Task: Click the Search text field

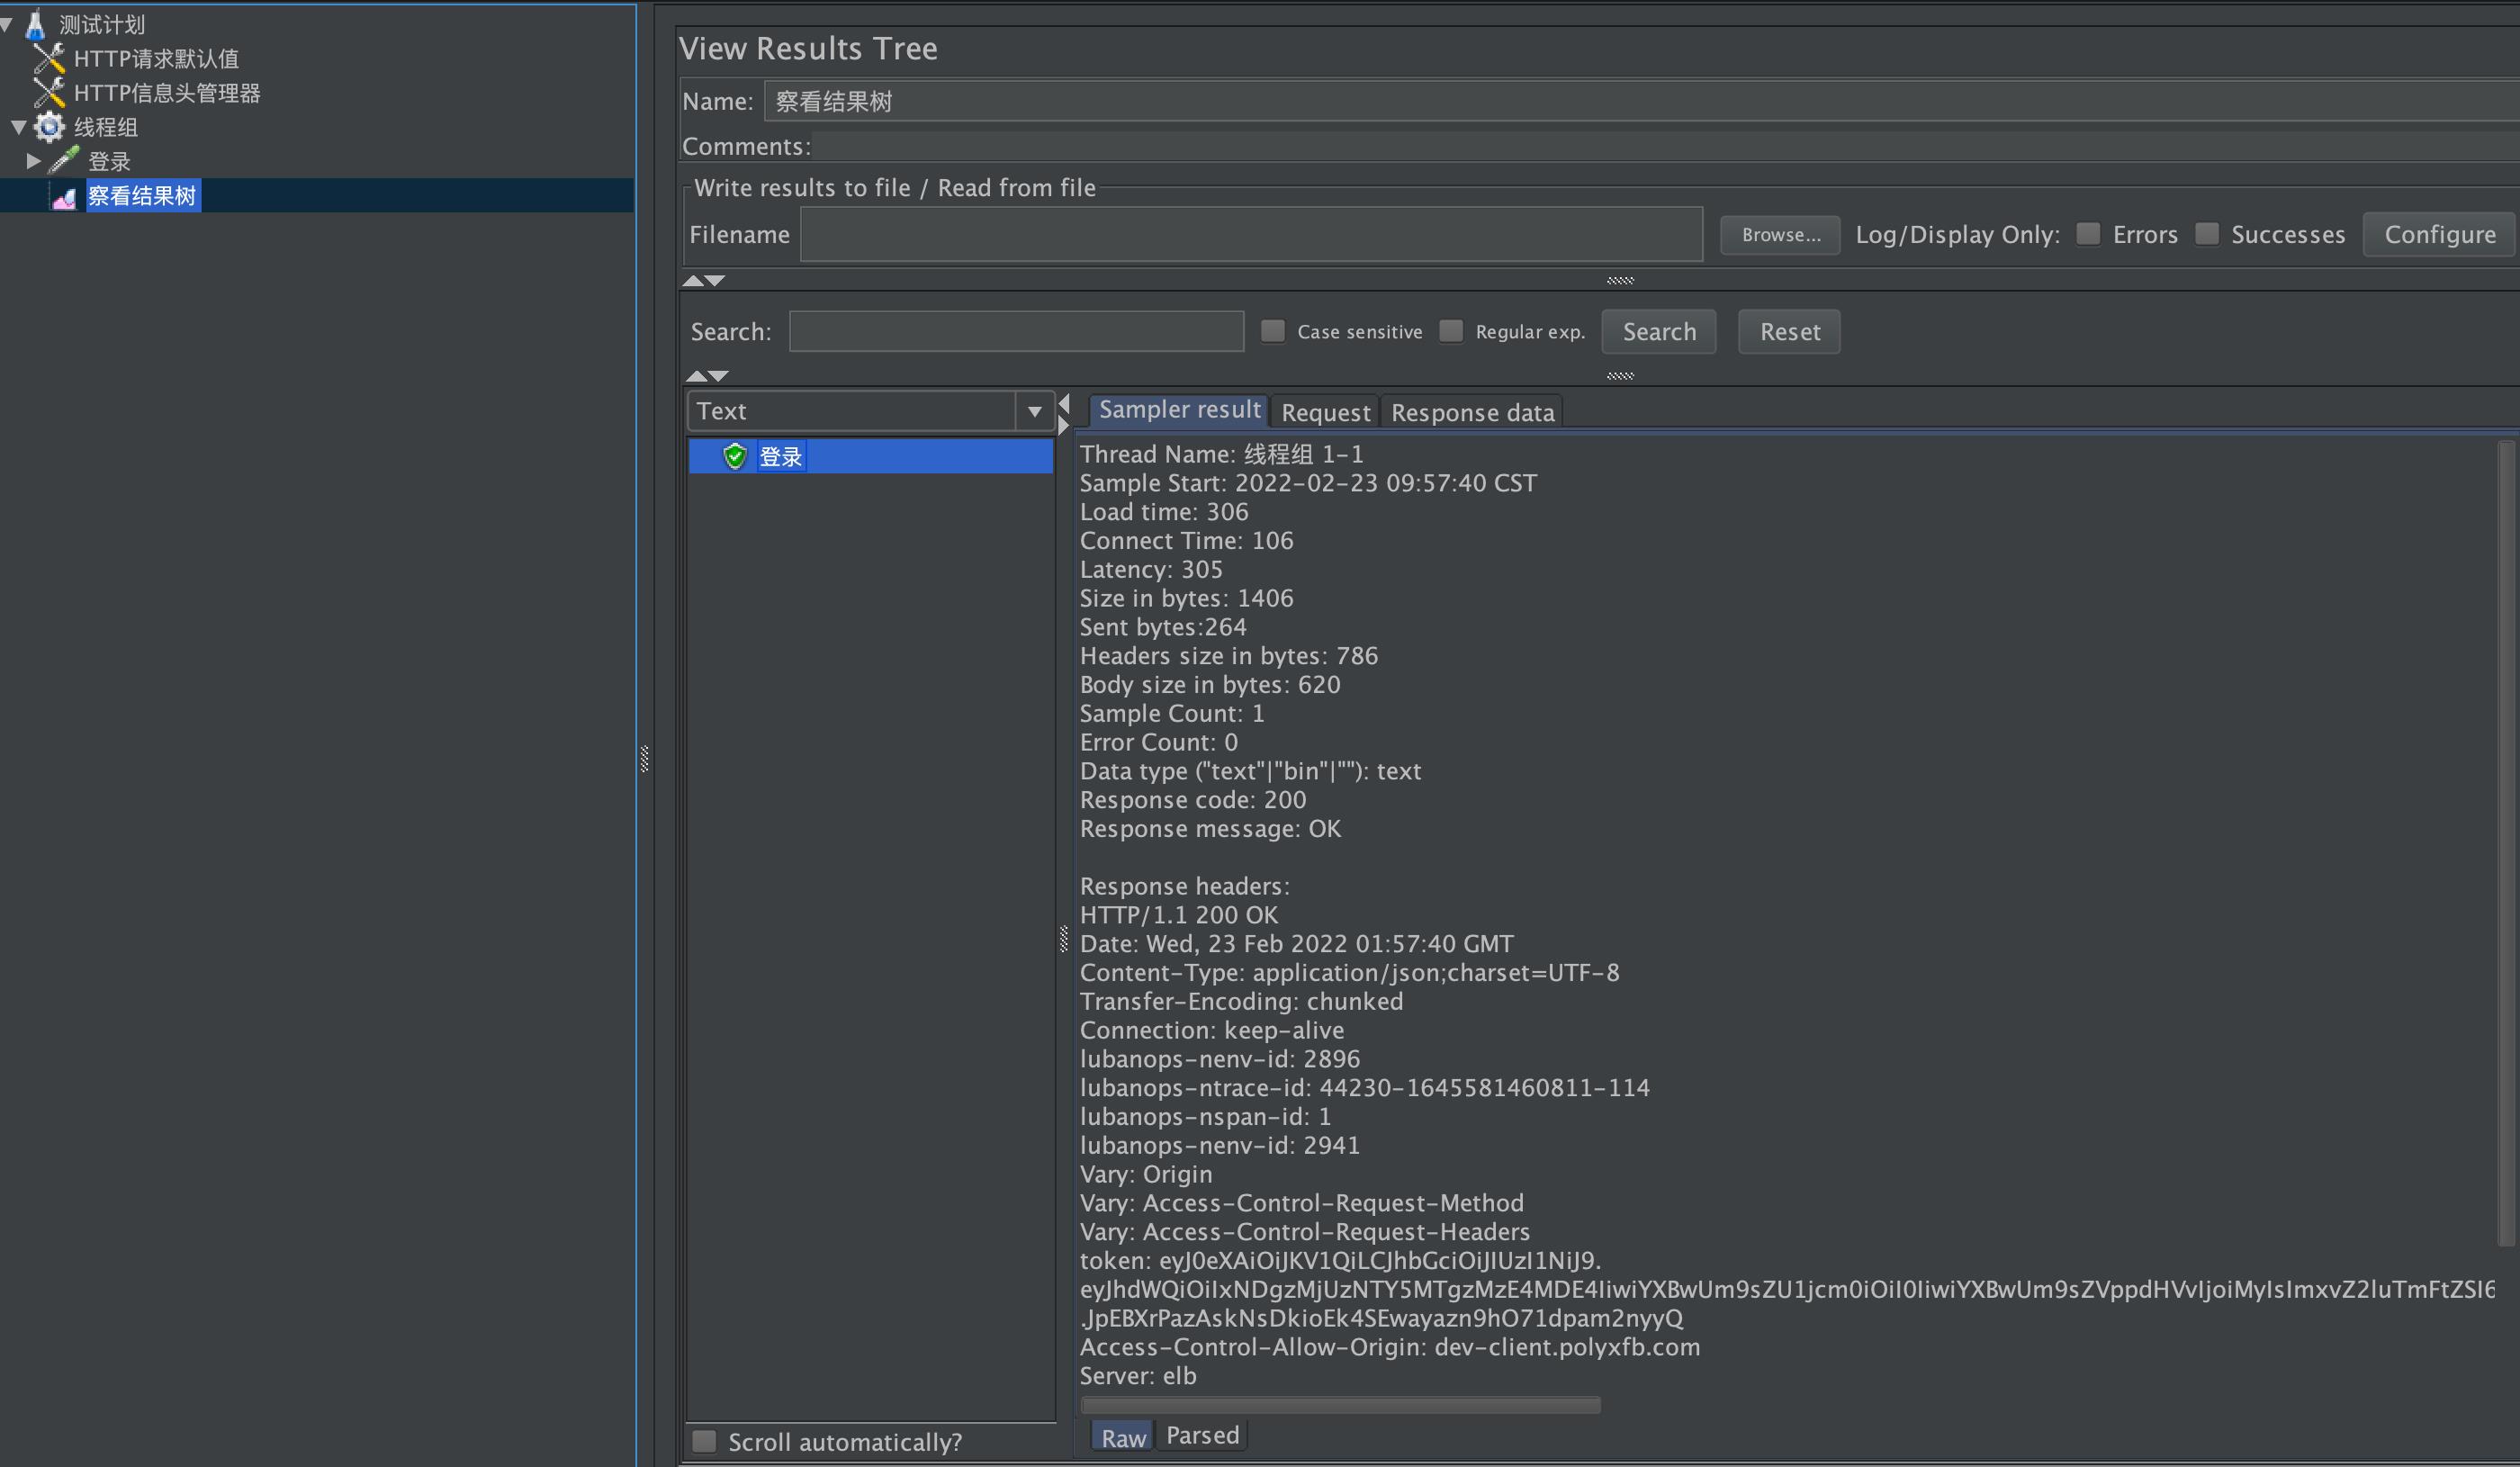Action: [x=1016, y=331]
